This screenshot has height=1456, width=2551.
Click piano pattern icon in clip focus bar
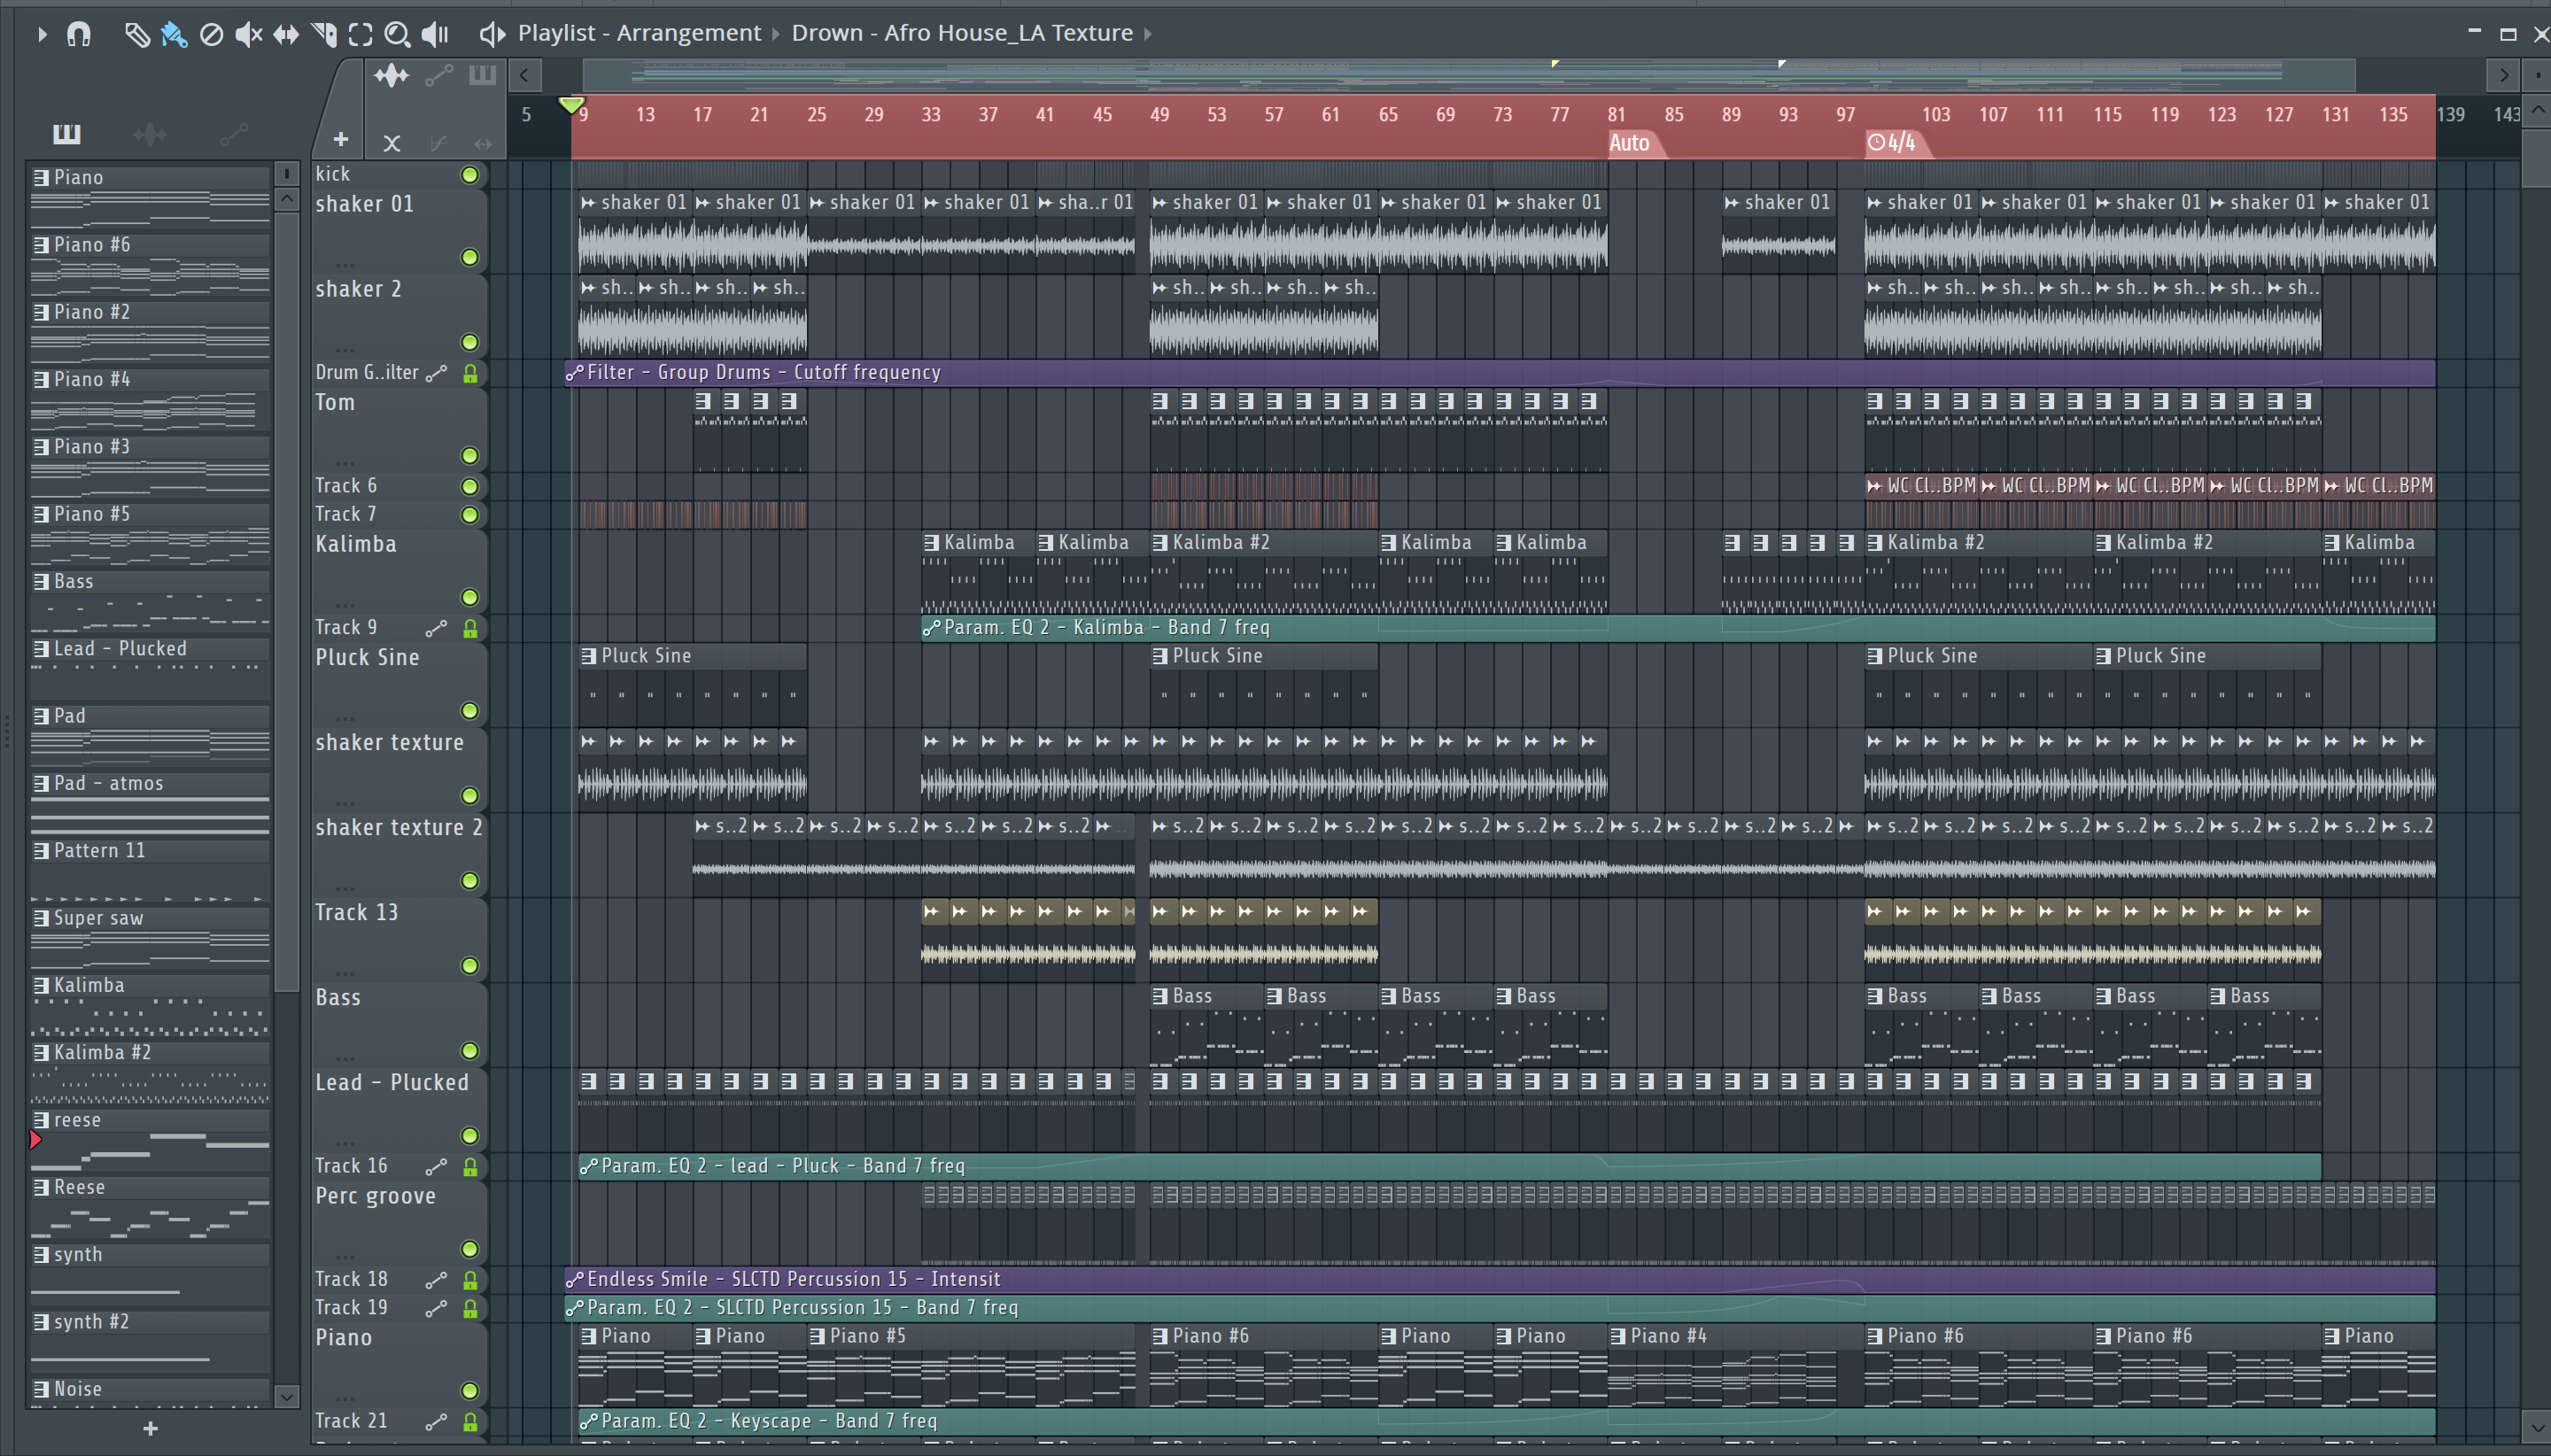(x=482, y=75)
